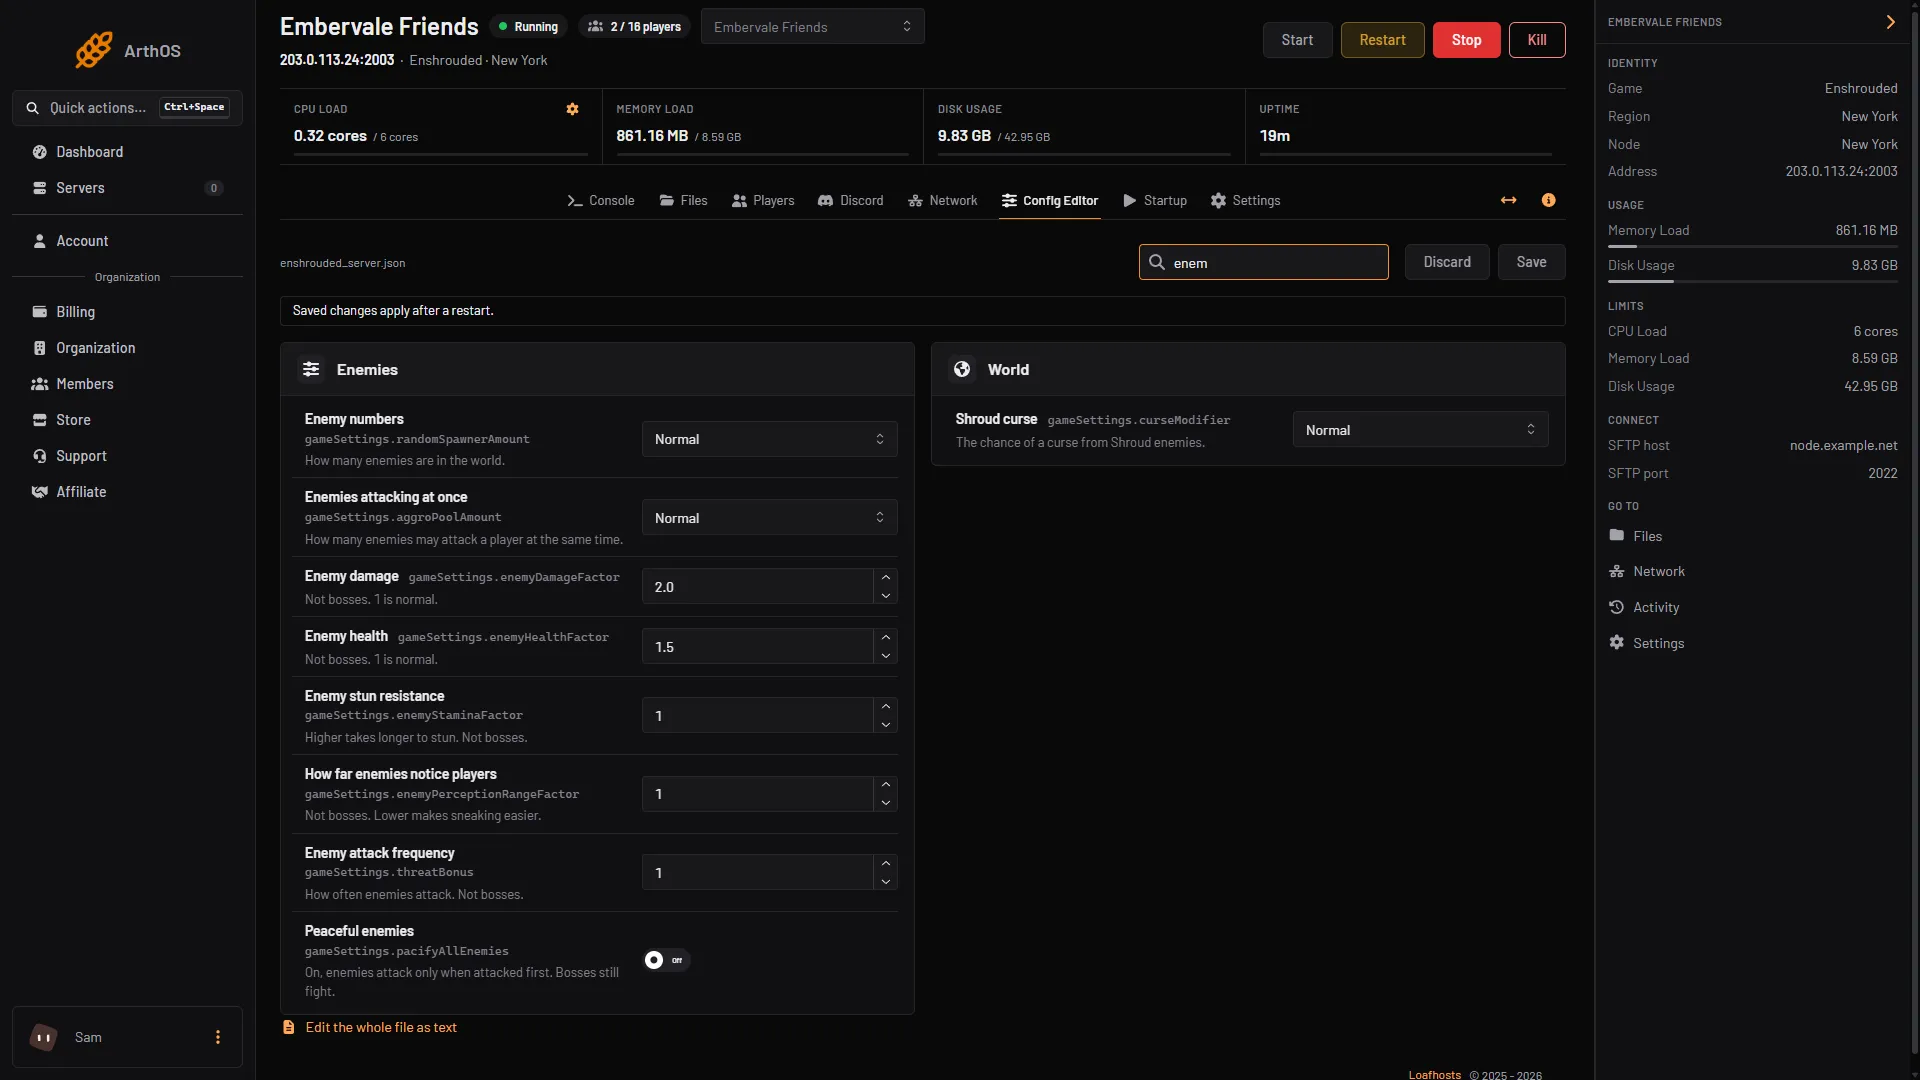
Task: Decrease Enemy attack frequency with down arrow
Action: click(886, 882)
